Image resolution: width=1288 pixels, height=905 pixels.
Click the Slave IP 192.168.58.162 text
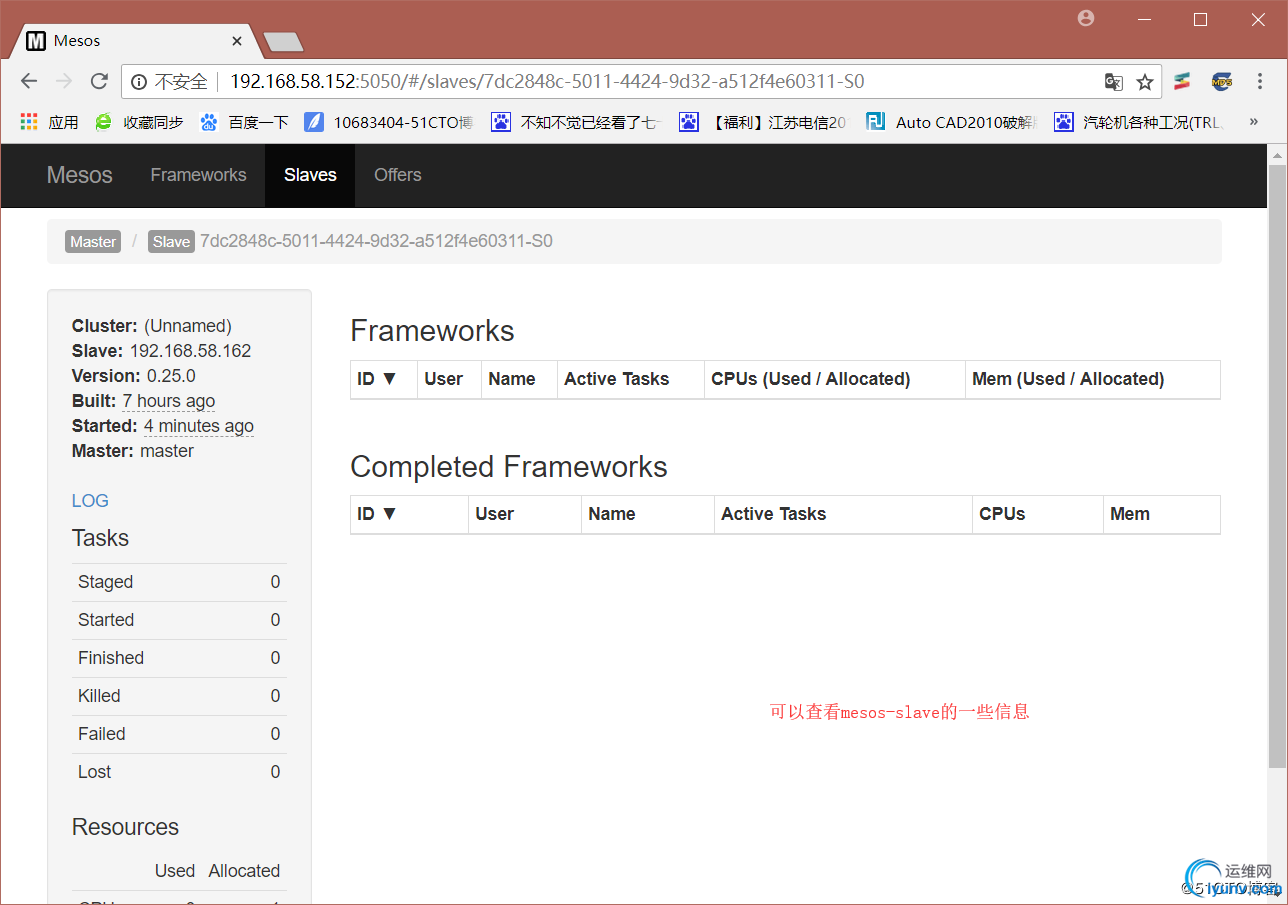click(x=190, y=351)
